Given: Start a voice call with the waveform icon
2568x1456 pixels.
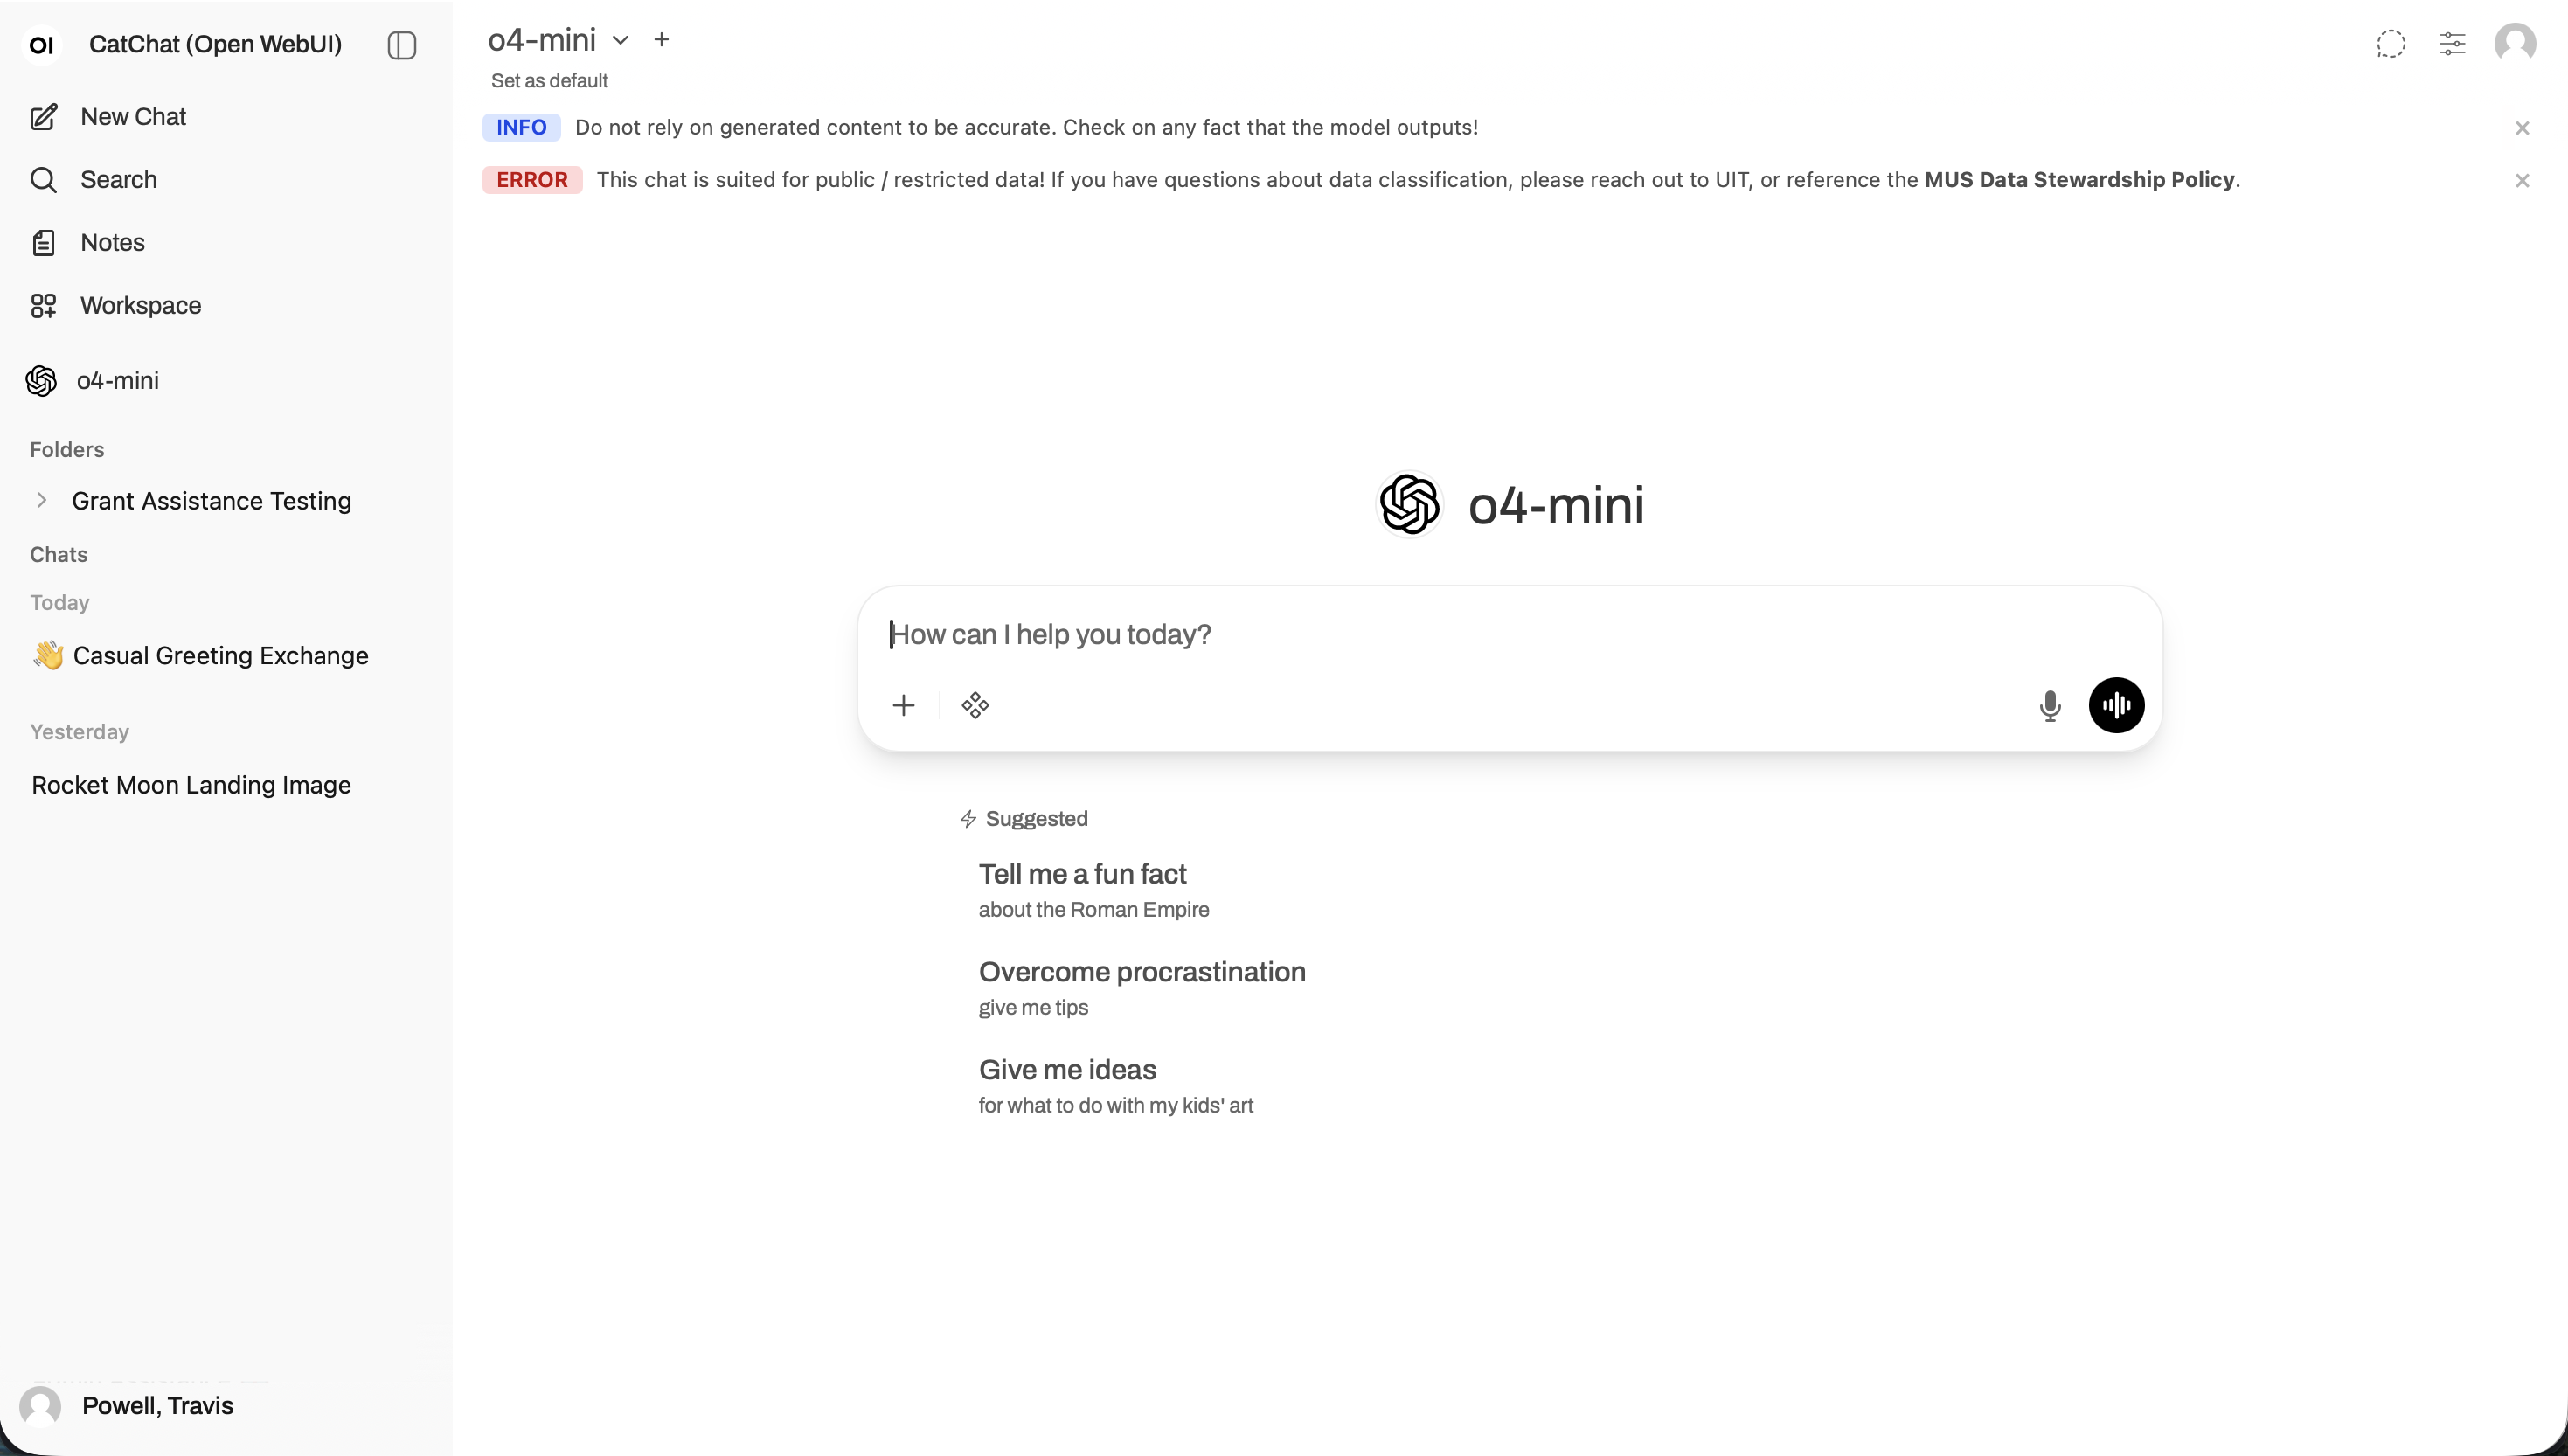Looking at the screenshot, I should pyautogui.click(x=2116, y=705).
